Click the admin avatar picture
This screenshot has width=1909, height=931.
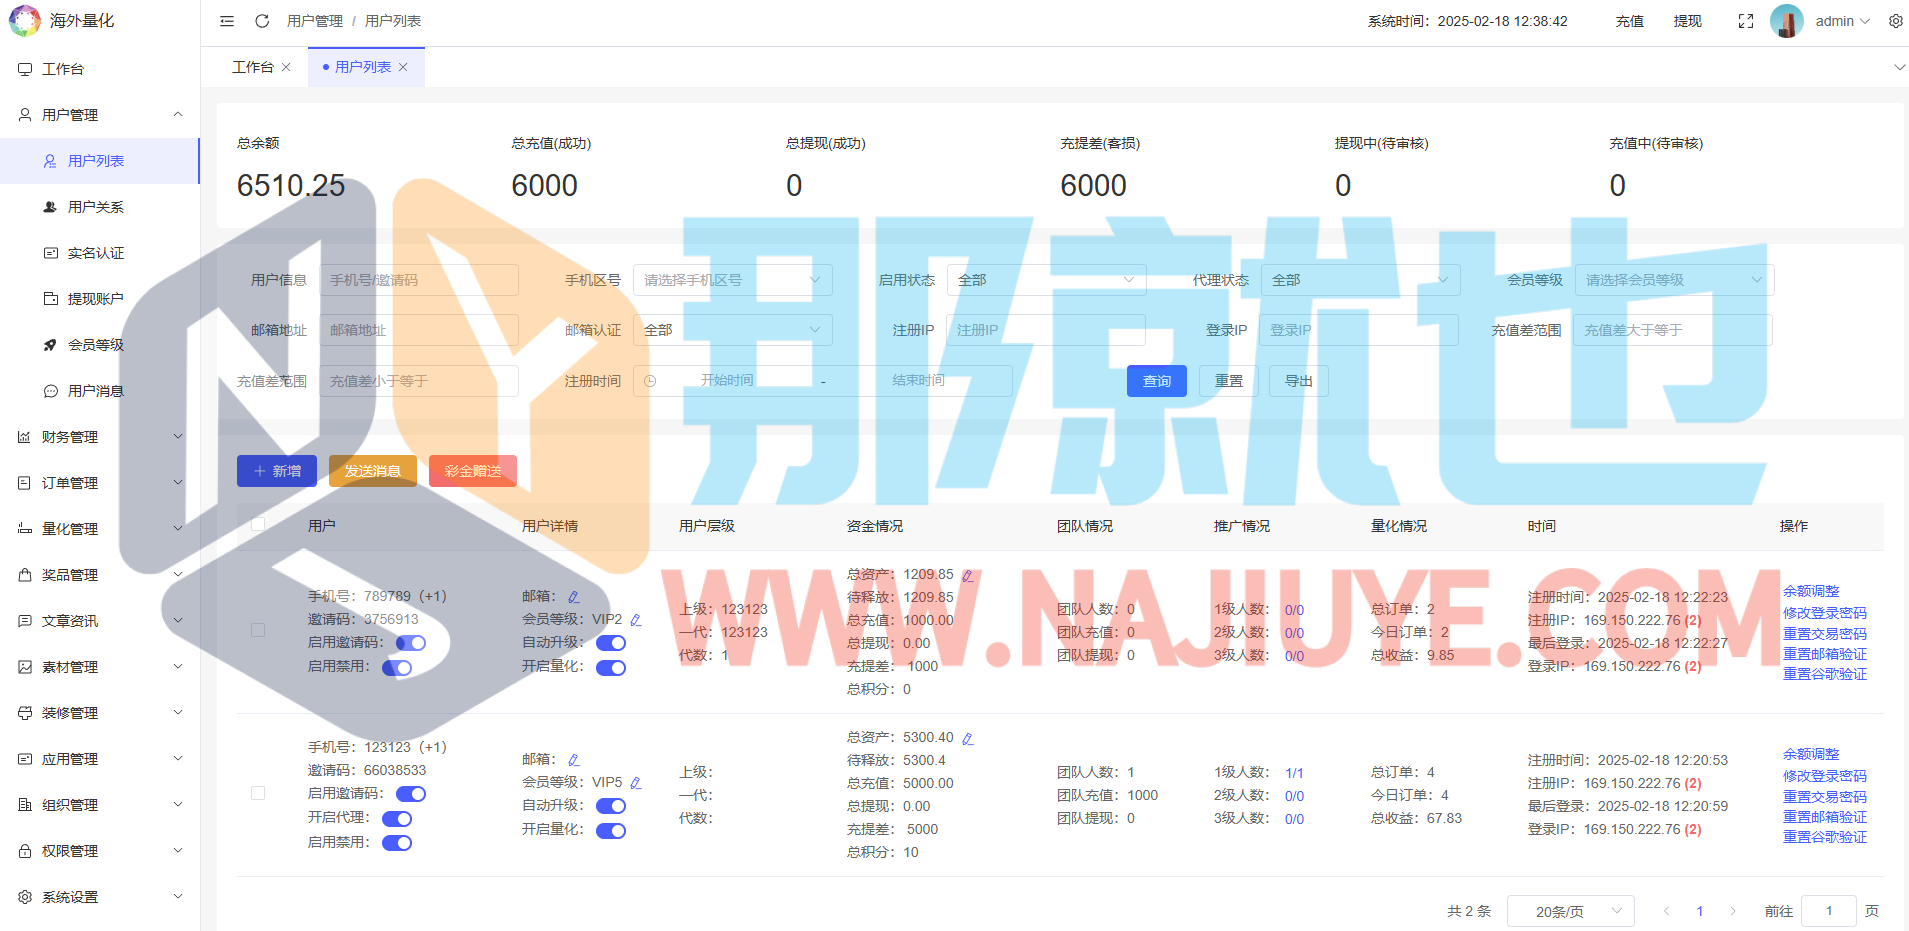click(x=1786, y=21)
